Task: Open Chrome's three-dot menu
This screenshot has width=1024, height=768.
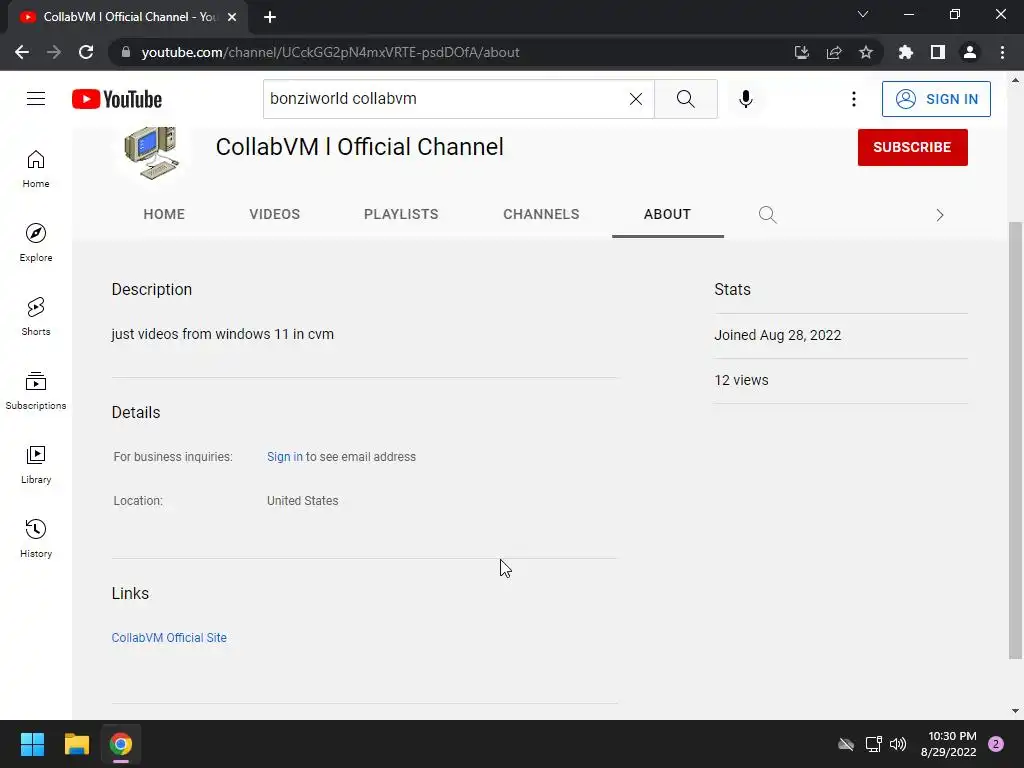Action: coord(1002,52)
